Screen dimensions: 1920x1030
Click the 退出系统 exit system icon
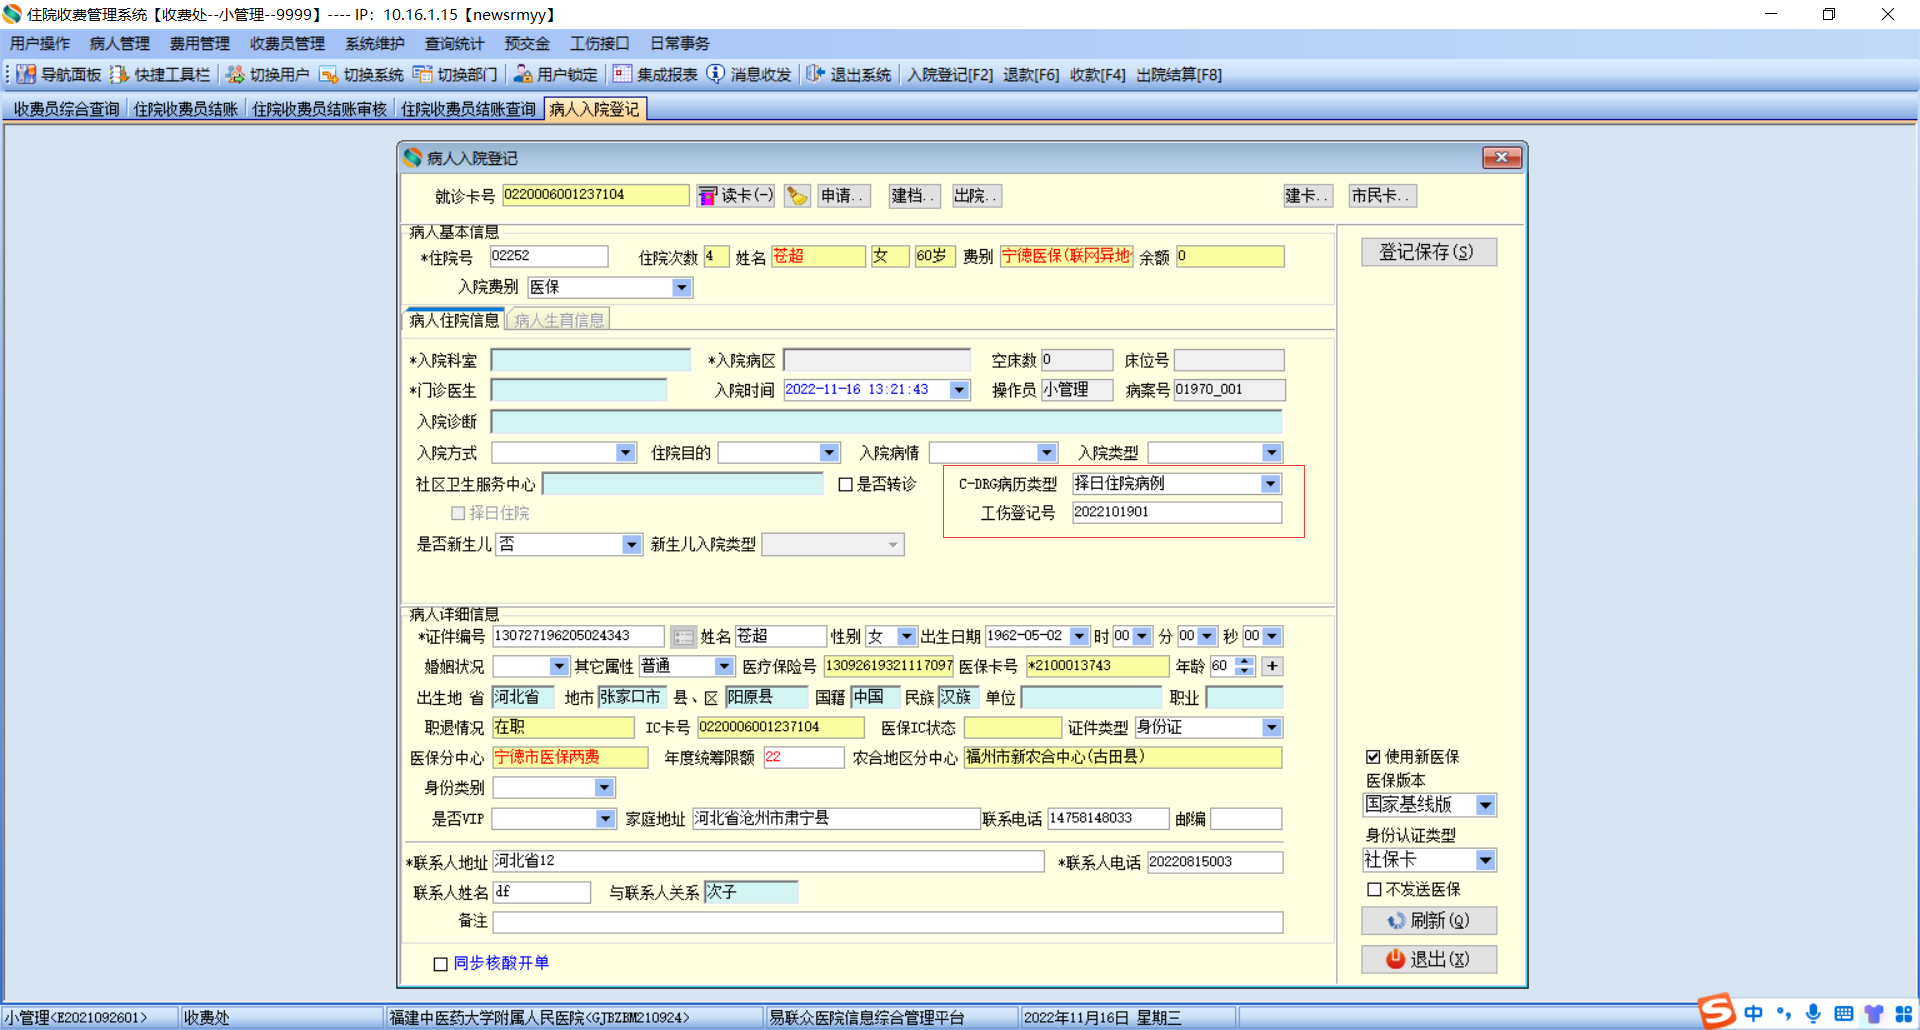[815, 75]
